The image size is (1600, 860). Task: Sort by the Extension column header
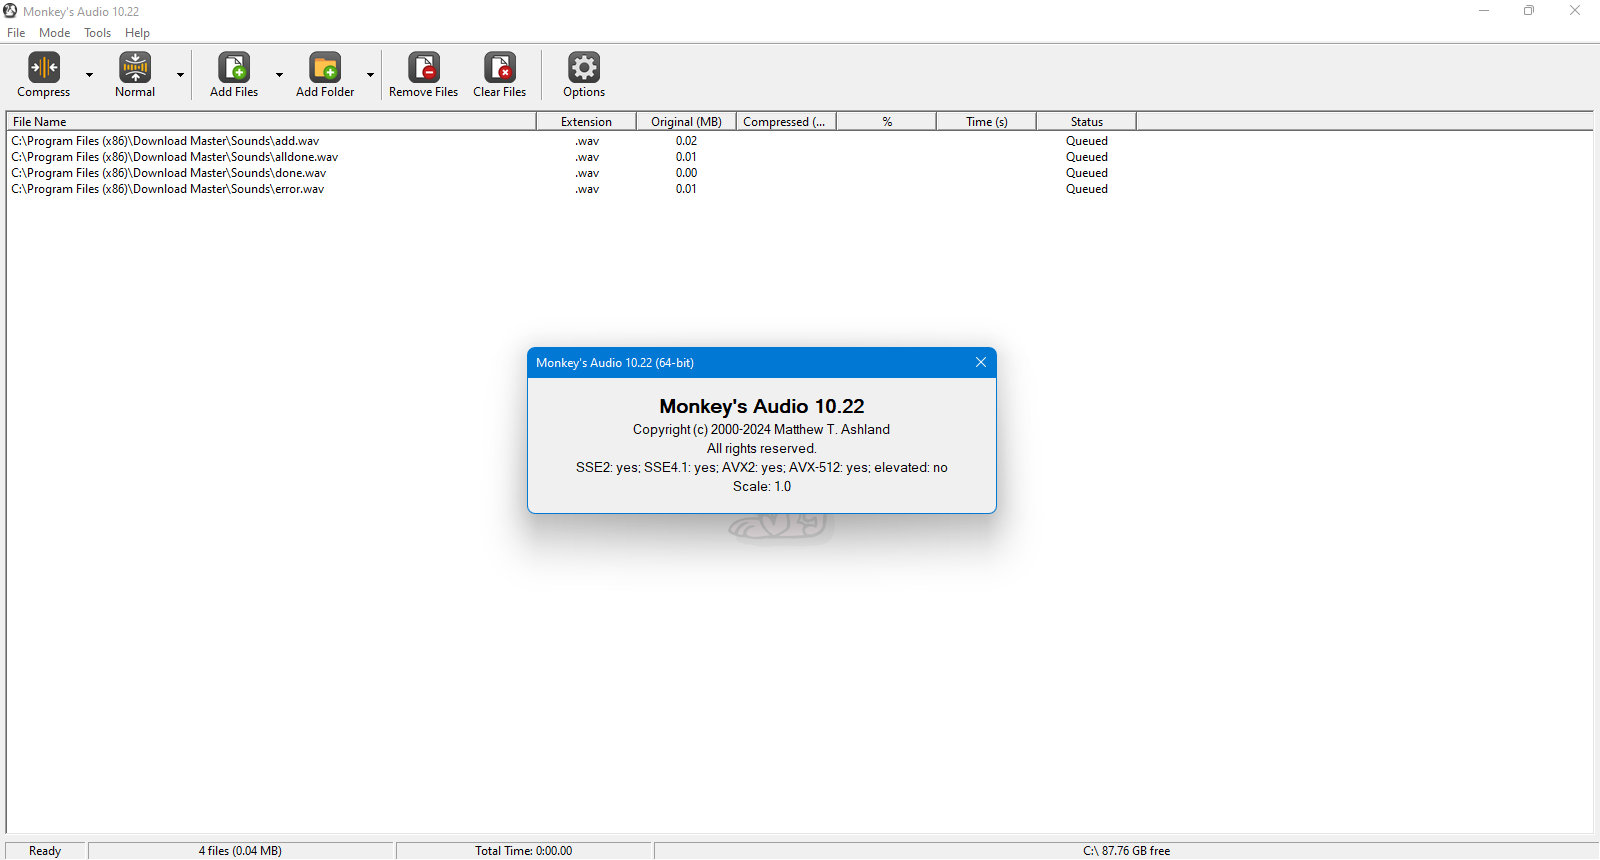pyautogui.click(x=586, y=122)
